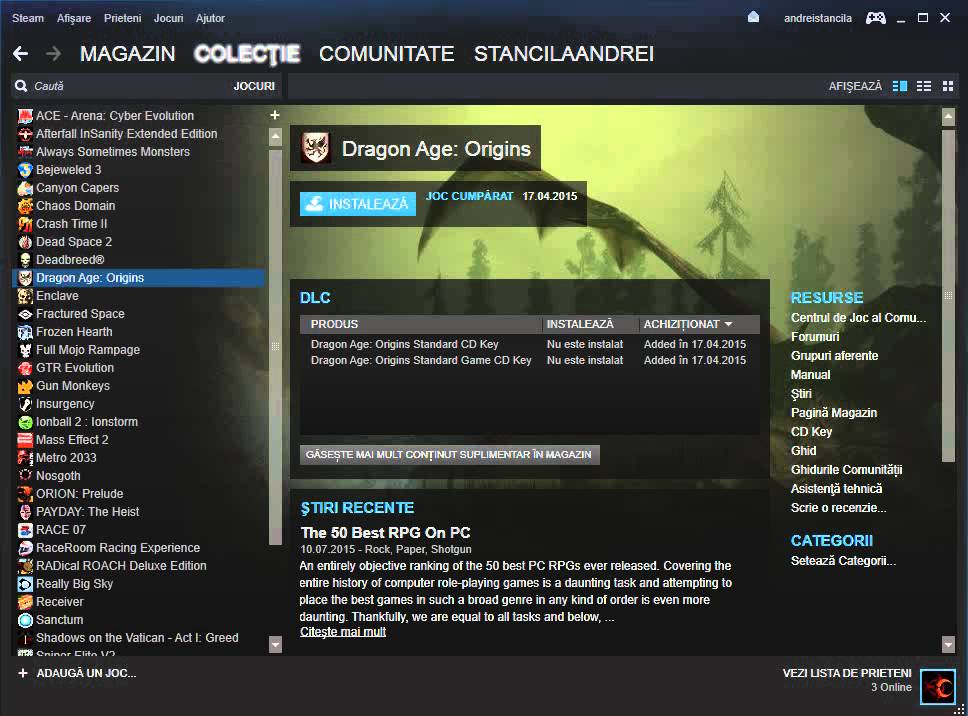This screenshot has width=968, height=716.
Task: Click INSTALEAZĂ button
Action: (x=358, y=204)
